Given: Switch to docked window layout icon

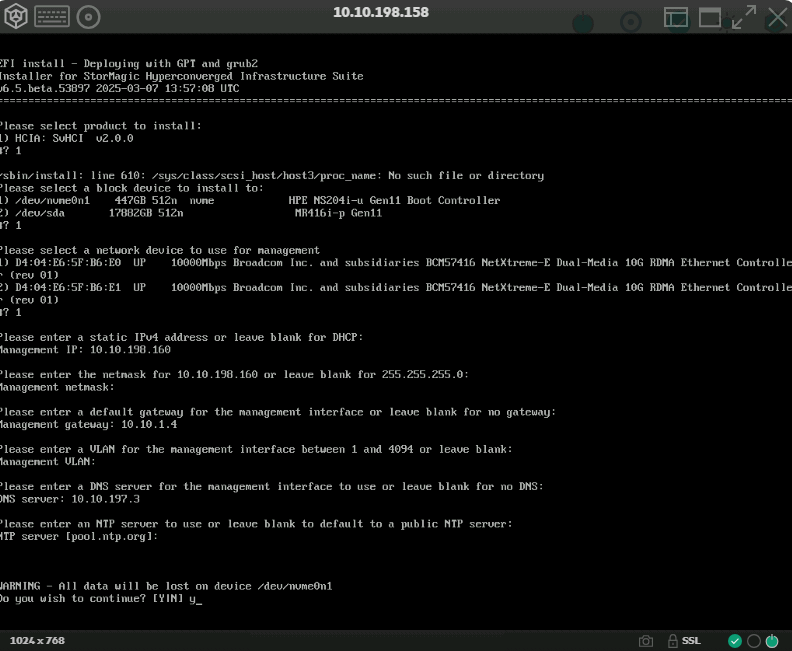Looking at the screenshot, I should [676, 17].
